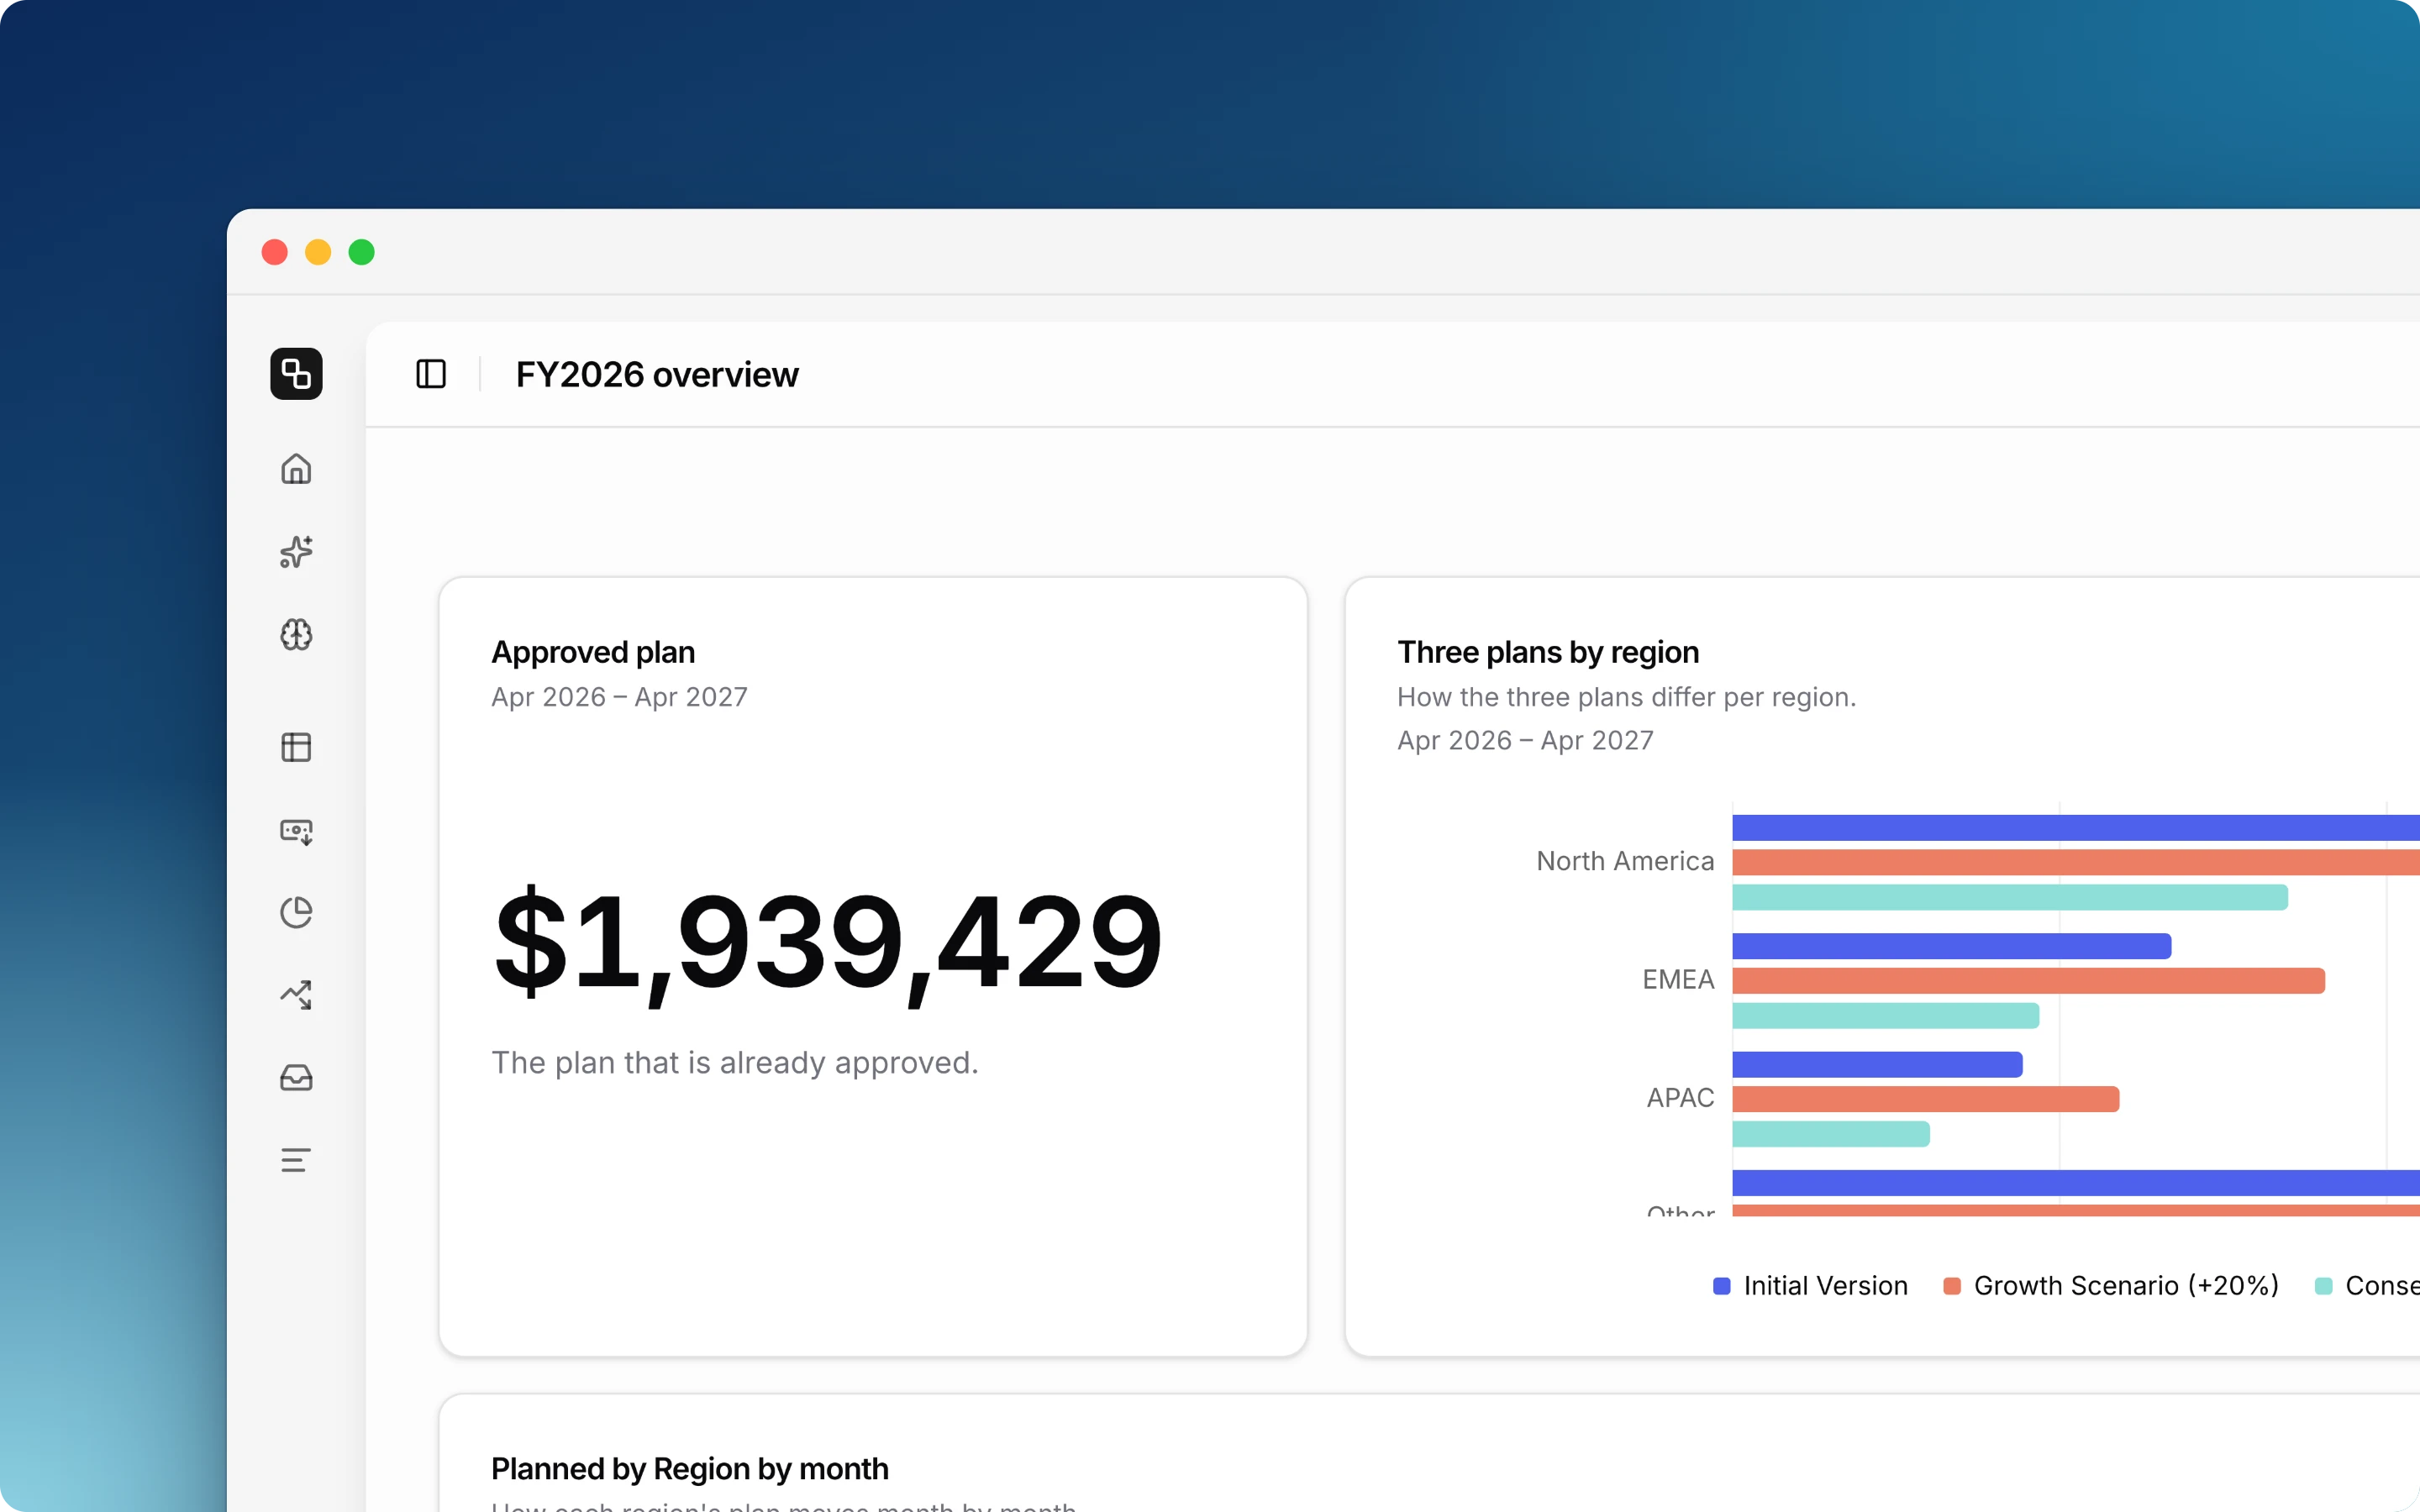
Task: Click the green macOS zoom button
Action: [x=362, y=252]
